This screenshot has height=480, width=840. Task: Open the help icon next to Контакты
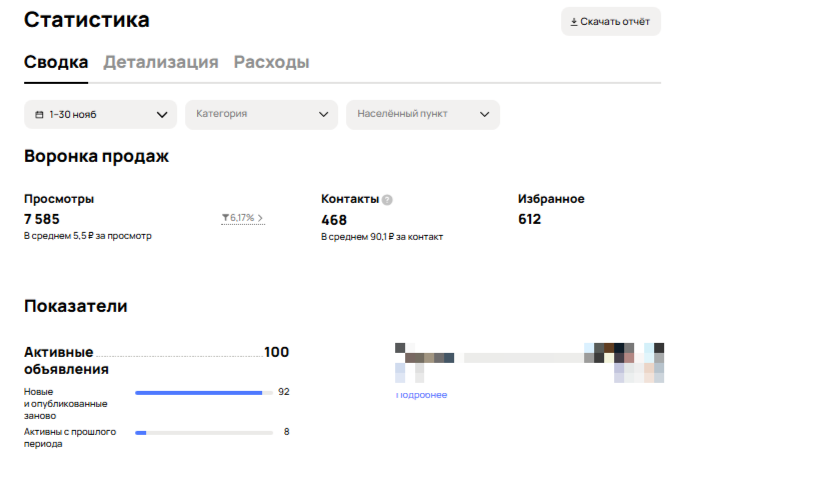point(387,200)
